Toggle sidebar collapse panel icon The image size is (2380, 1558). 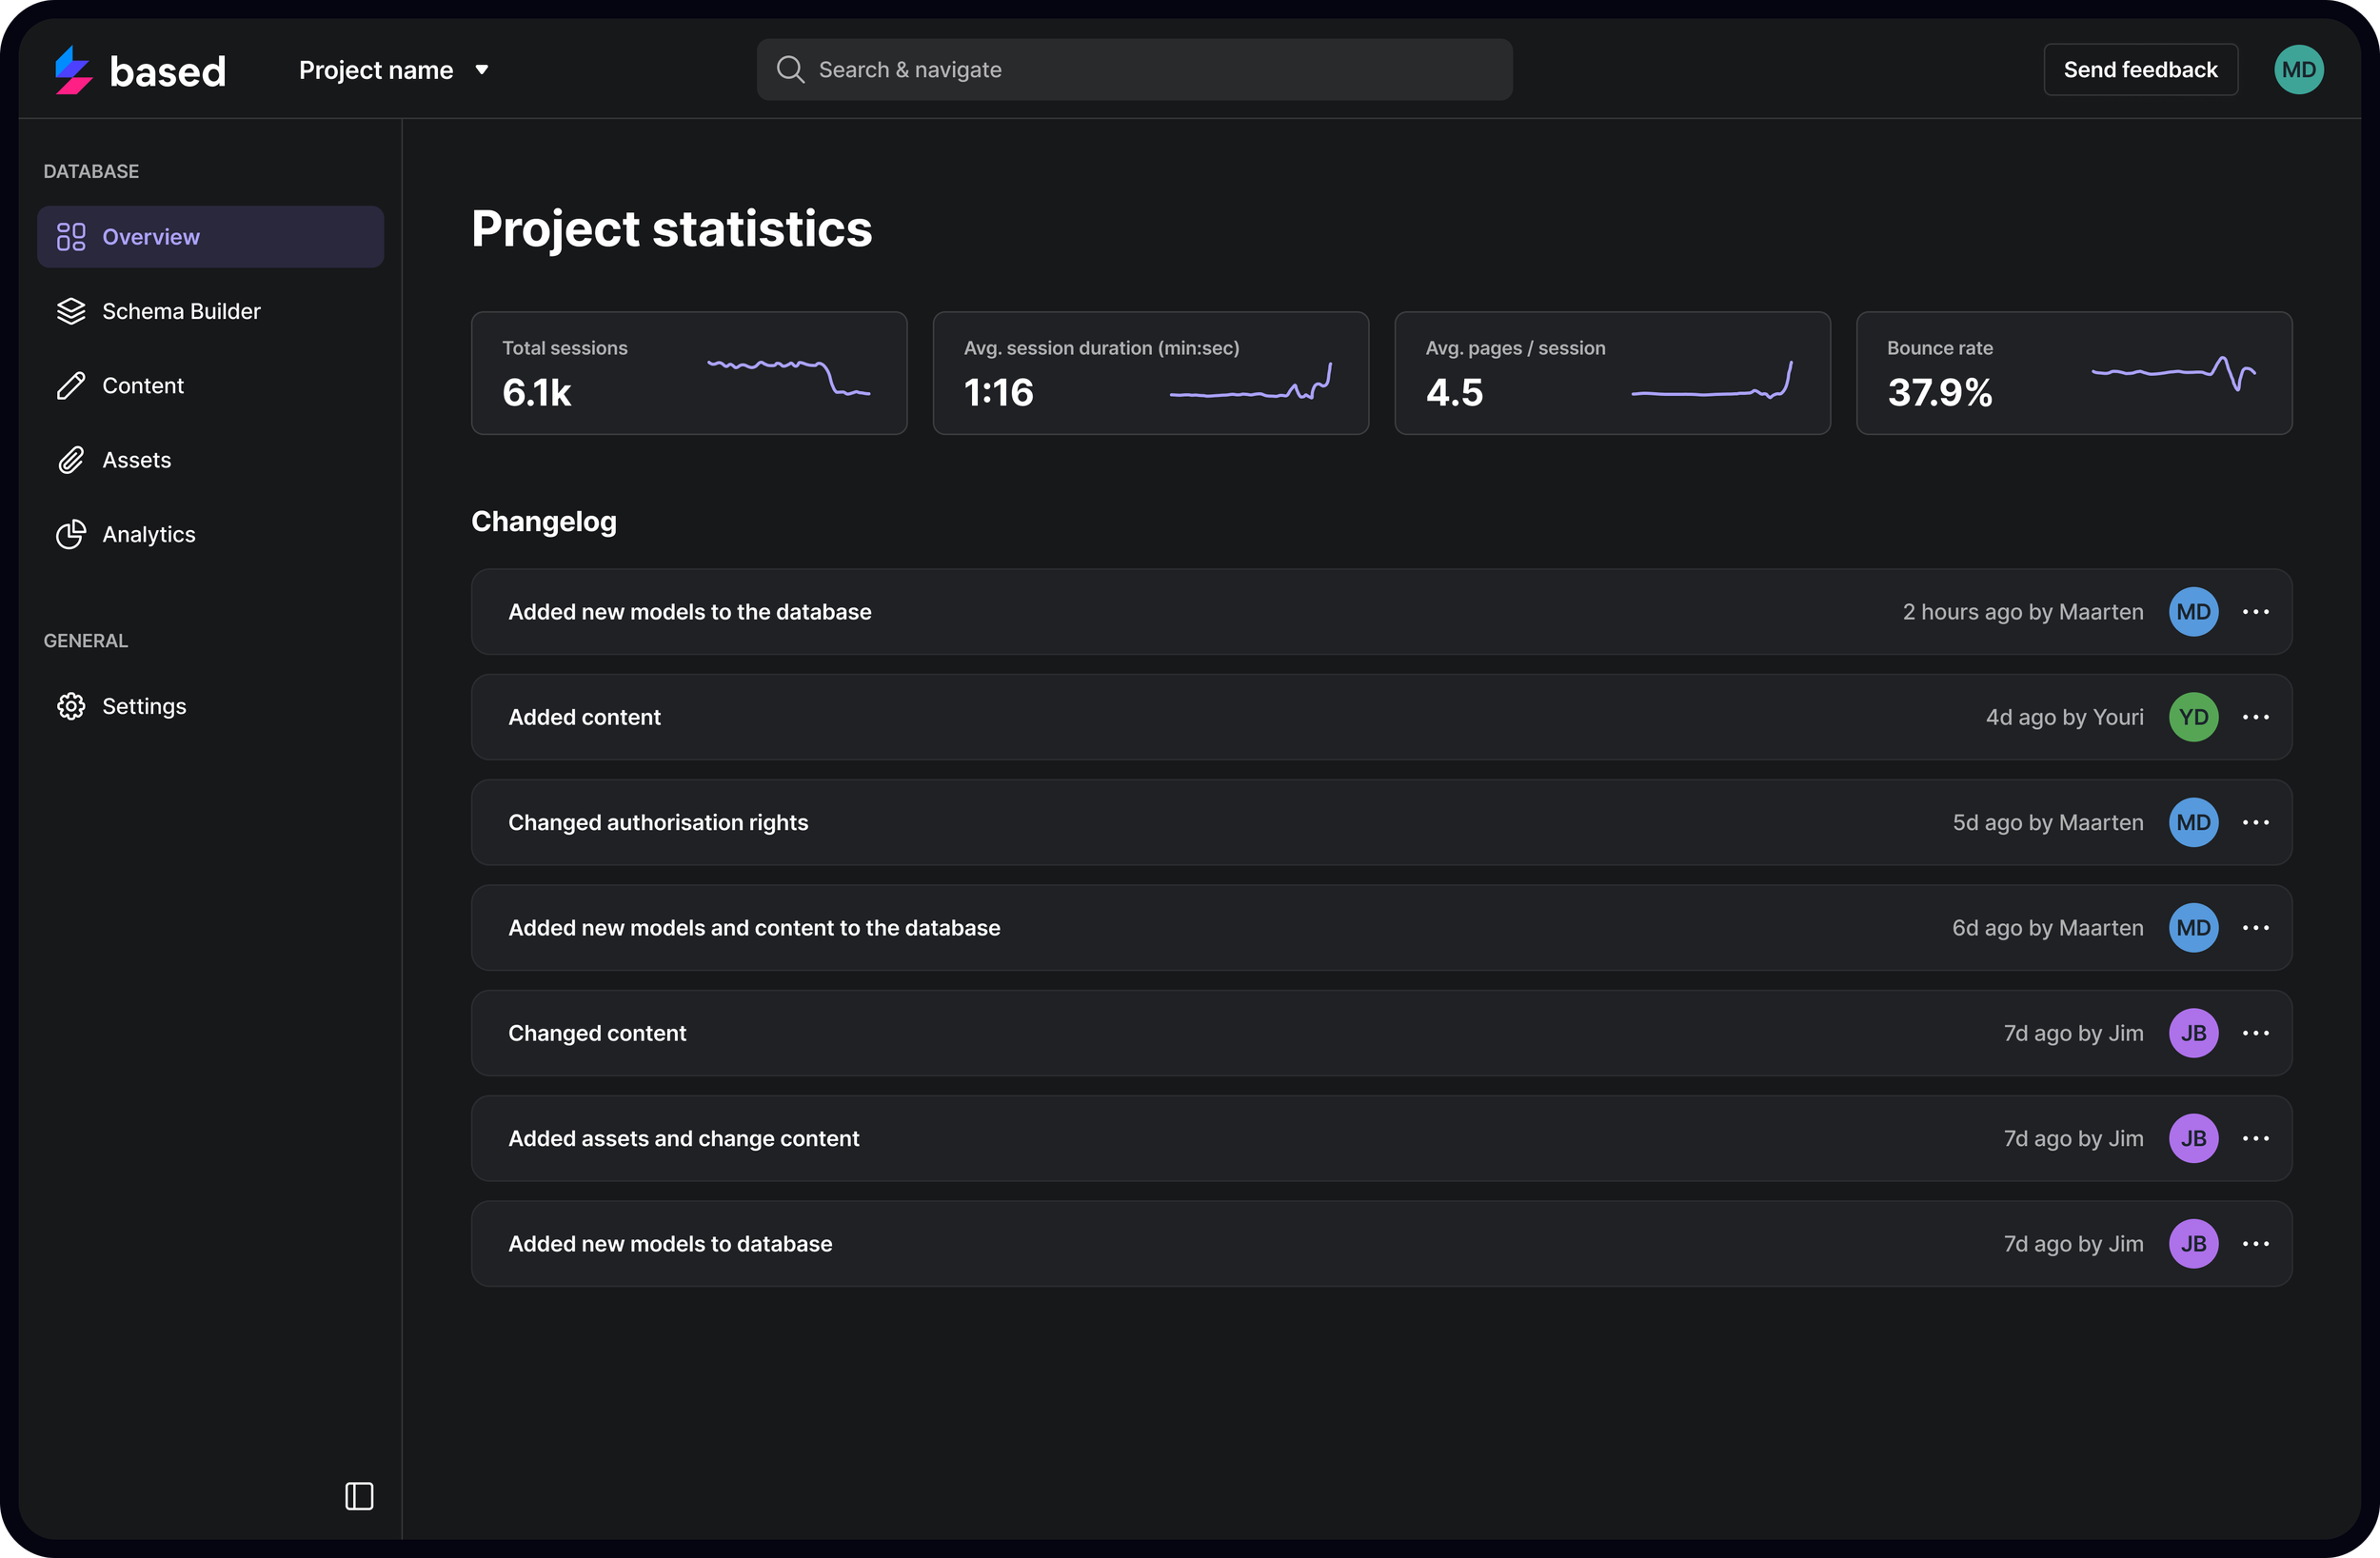[359, 1496]
